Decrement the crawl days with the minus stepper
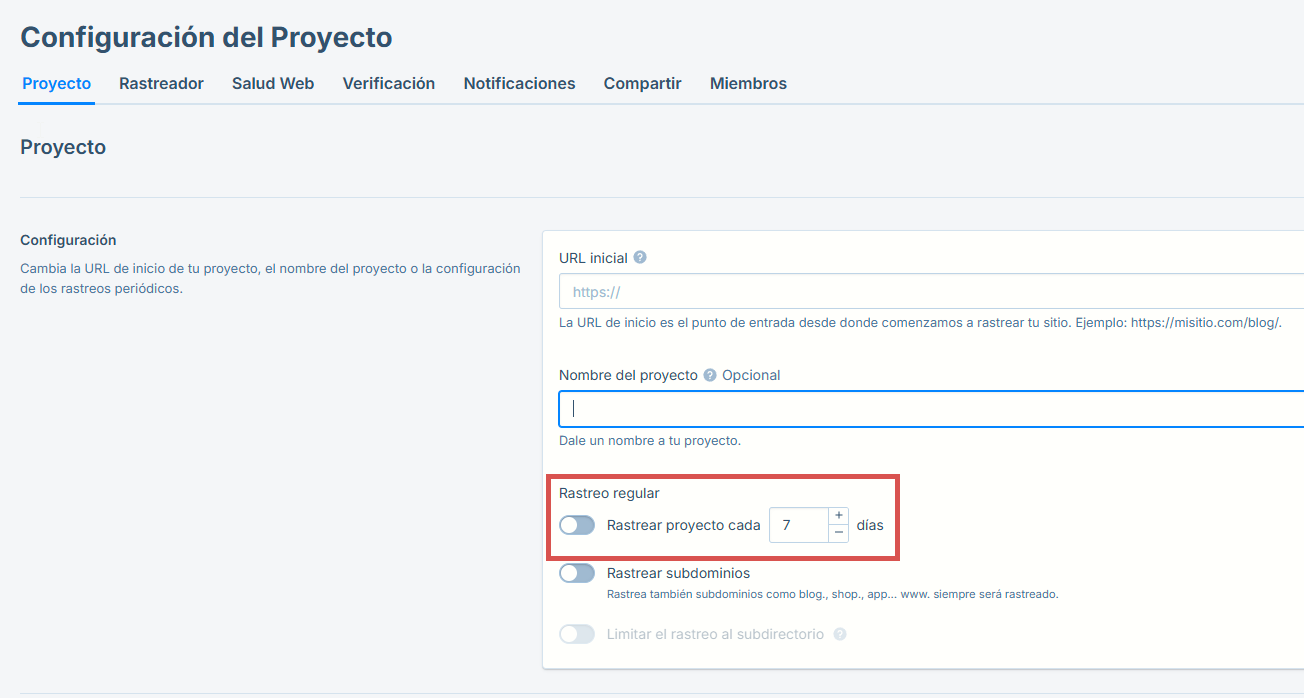This screenshot has height=698, width=1304. [838, 532]
